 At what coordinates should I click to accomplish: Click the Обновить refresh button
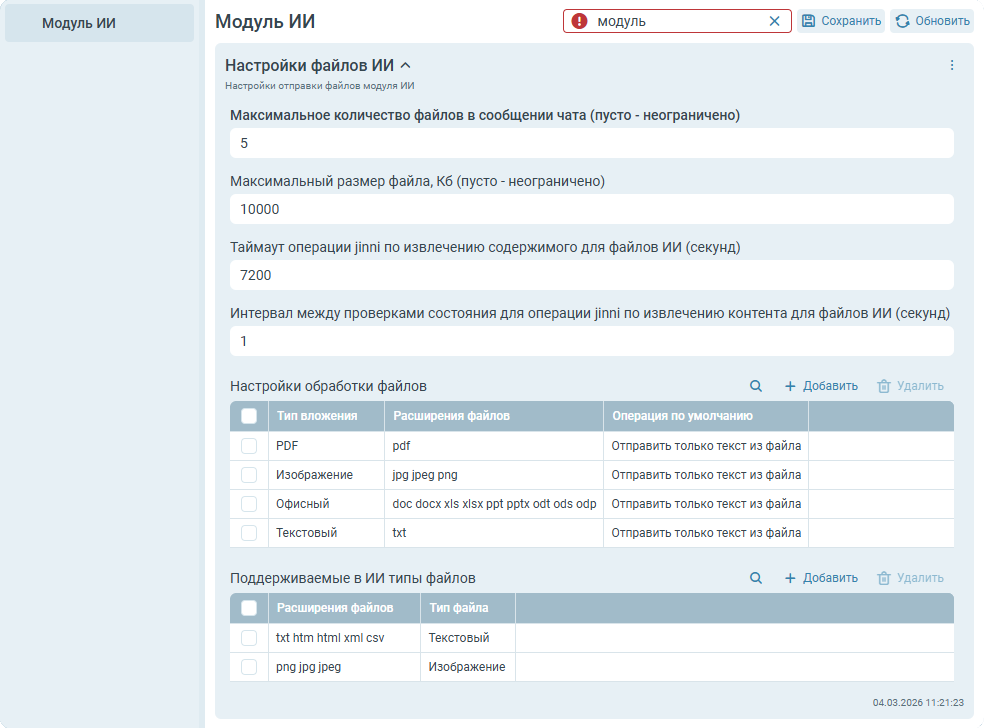click(x=932, y=21)
